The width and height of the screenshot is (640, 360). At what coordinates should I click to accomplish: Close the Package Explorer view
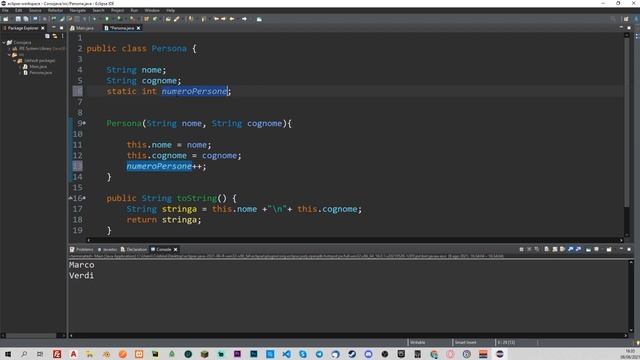click(x=43, y=28)
